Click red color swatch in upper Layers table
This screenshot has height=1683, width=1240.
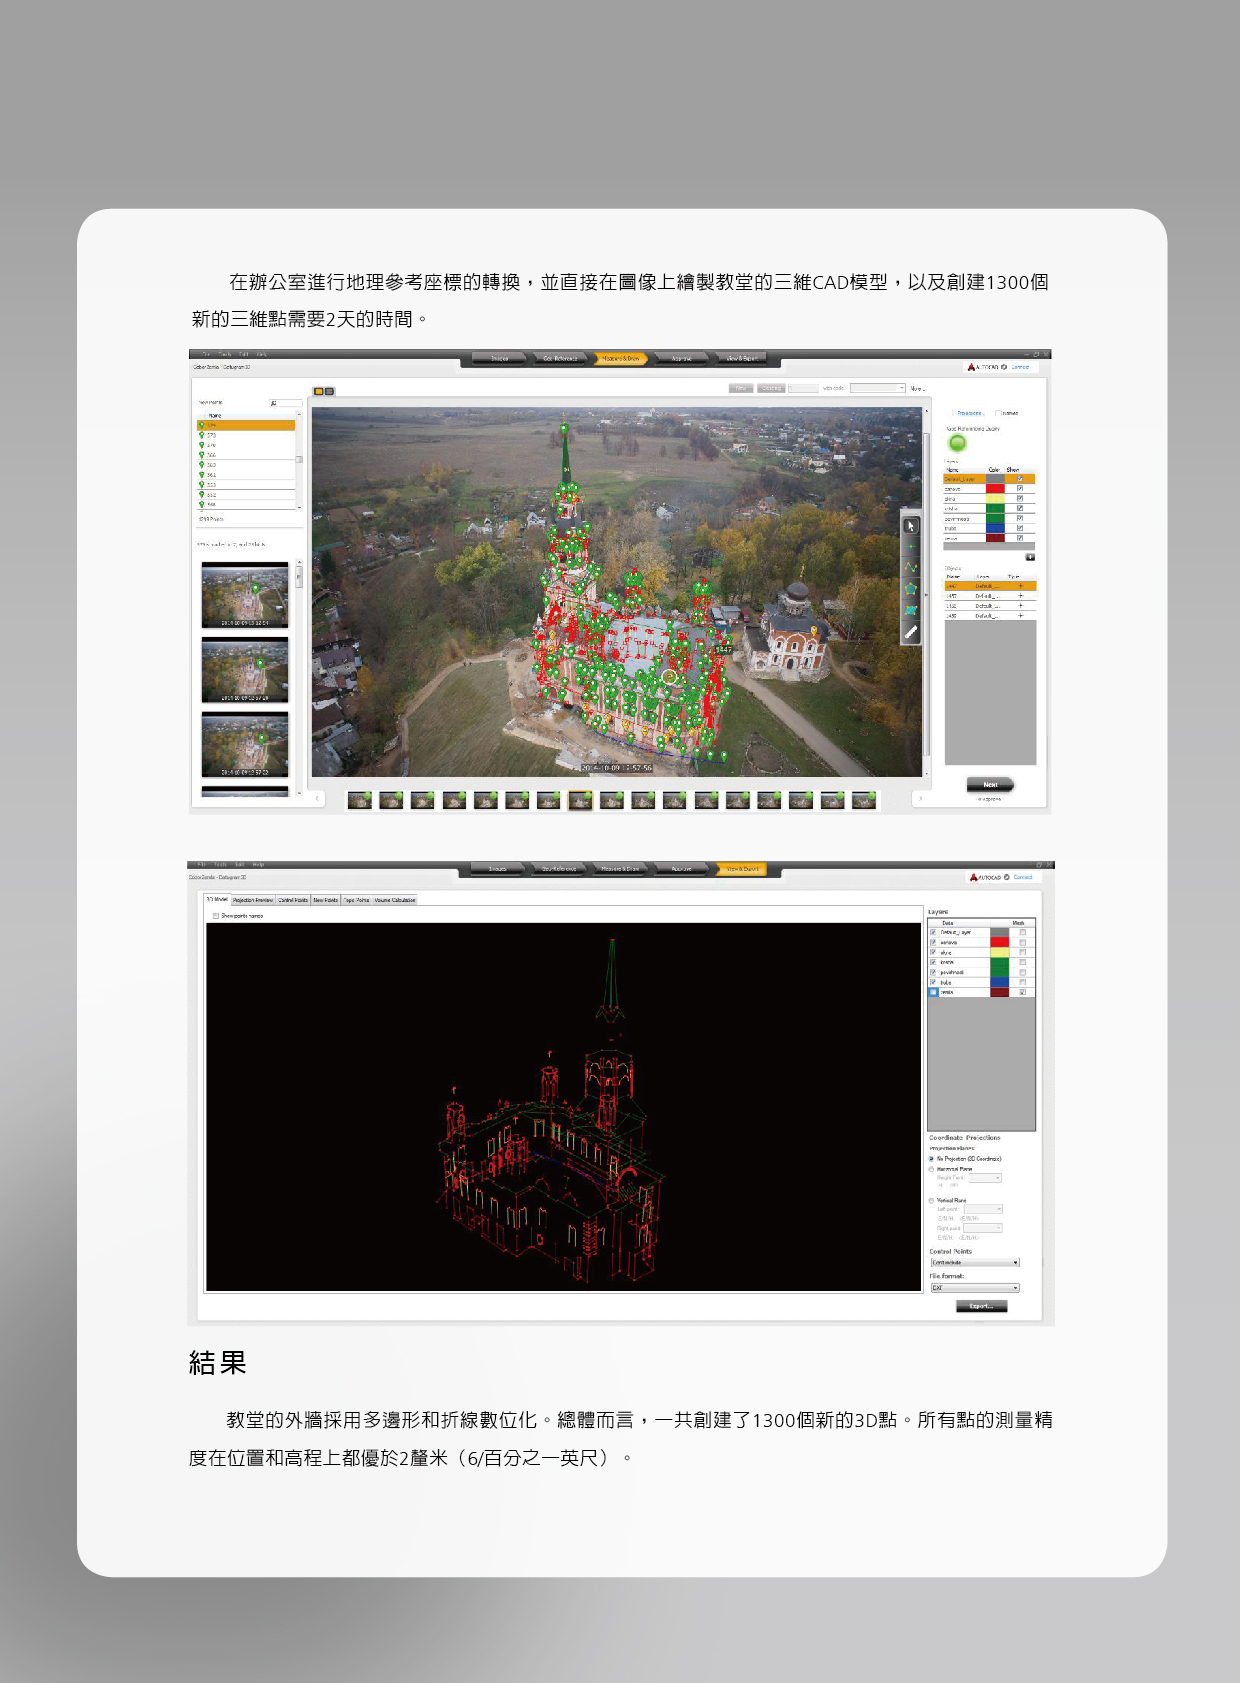pos(995,489)
